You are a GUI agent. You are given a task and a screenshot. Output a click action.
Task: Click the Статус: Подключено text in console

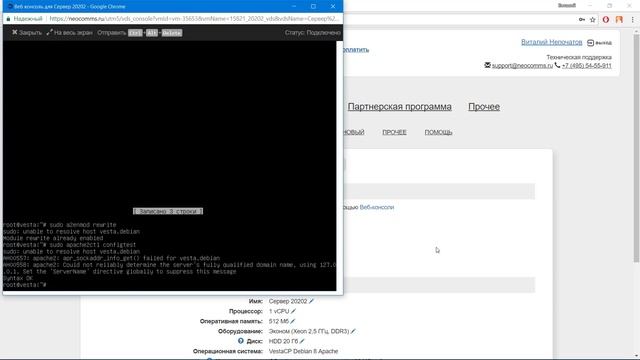pos(313,33)
